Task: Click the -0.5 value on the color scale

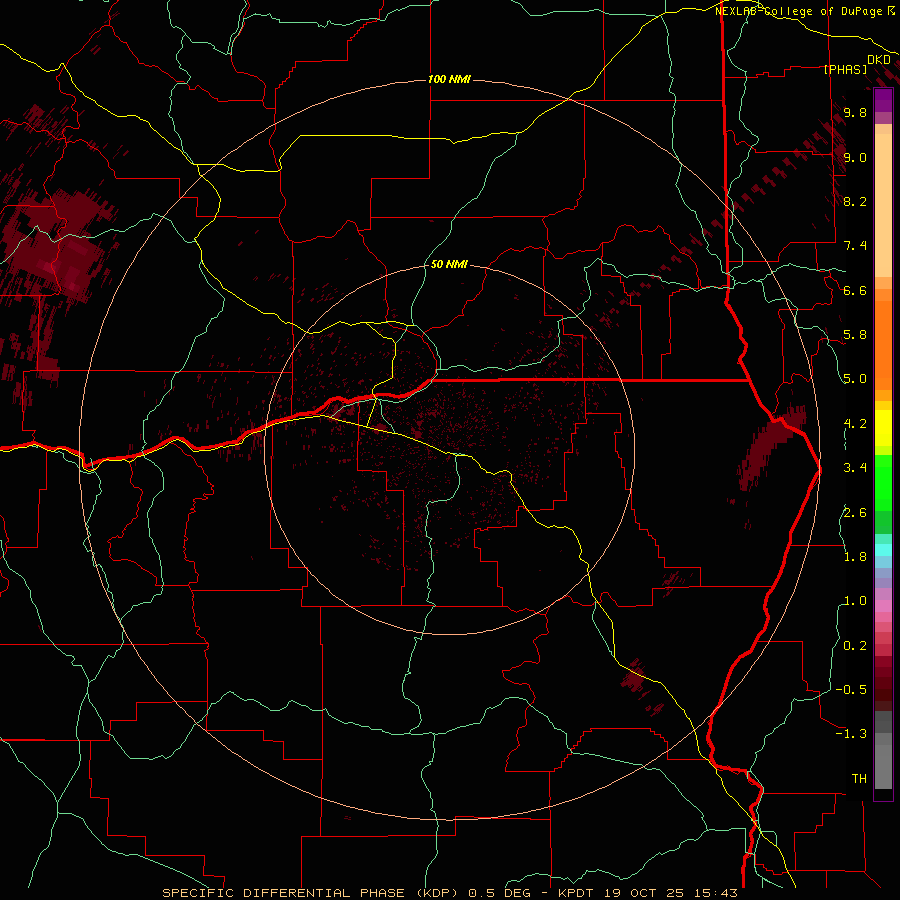Action: coord(851,690)
